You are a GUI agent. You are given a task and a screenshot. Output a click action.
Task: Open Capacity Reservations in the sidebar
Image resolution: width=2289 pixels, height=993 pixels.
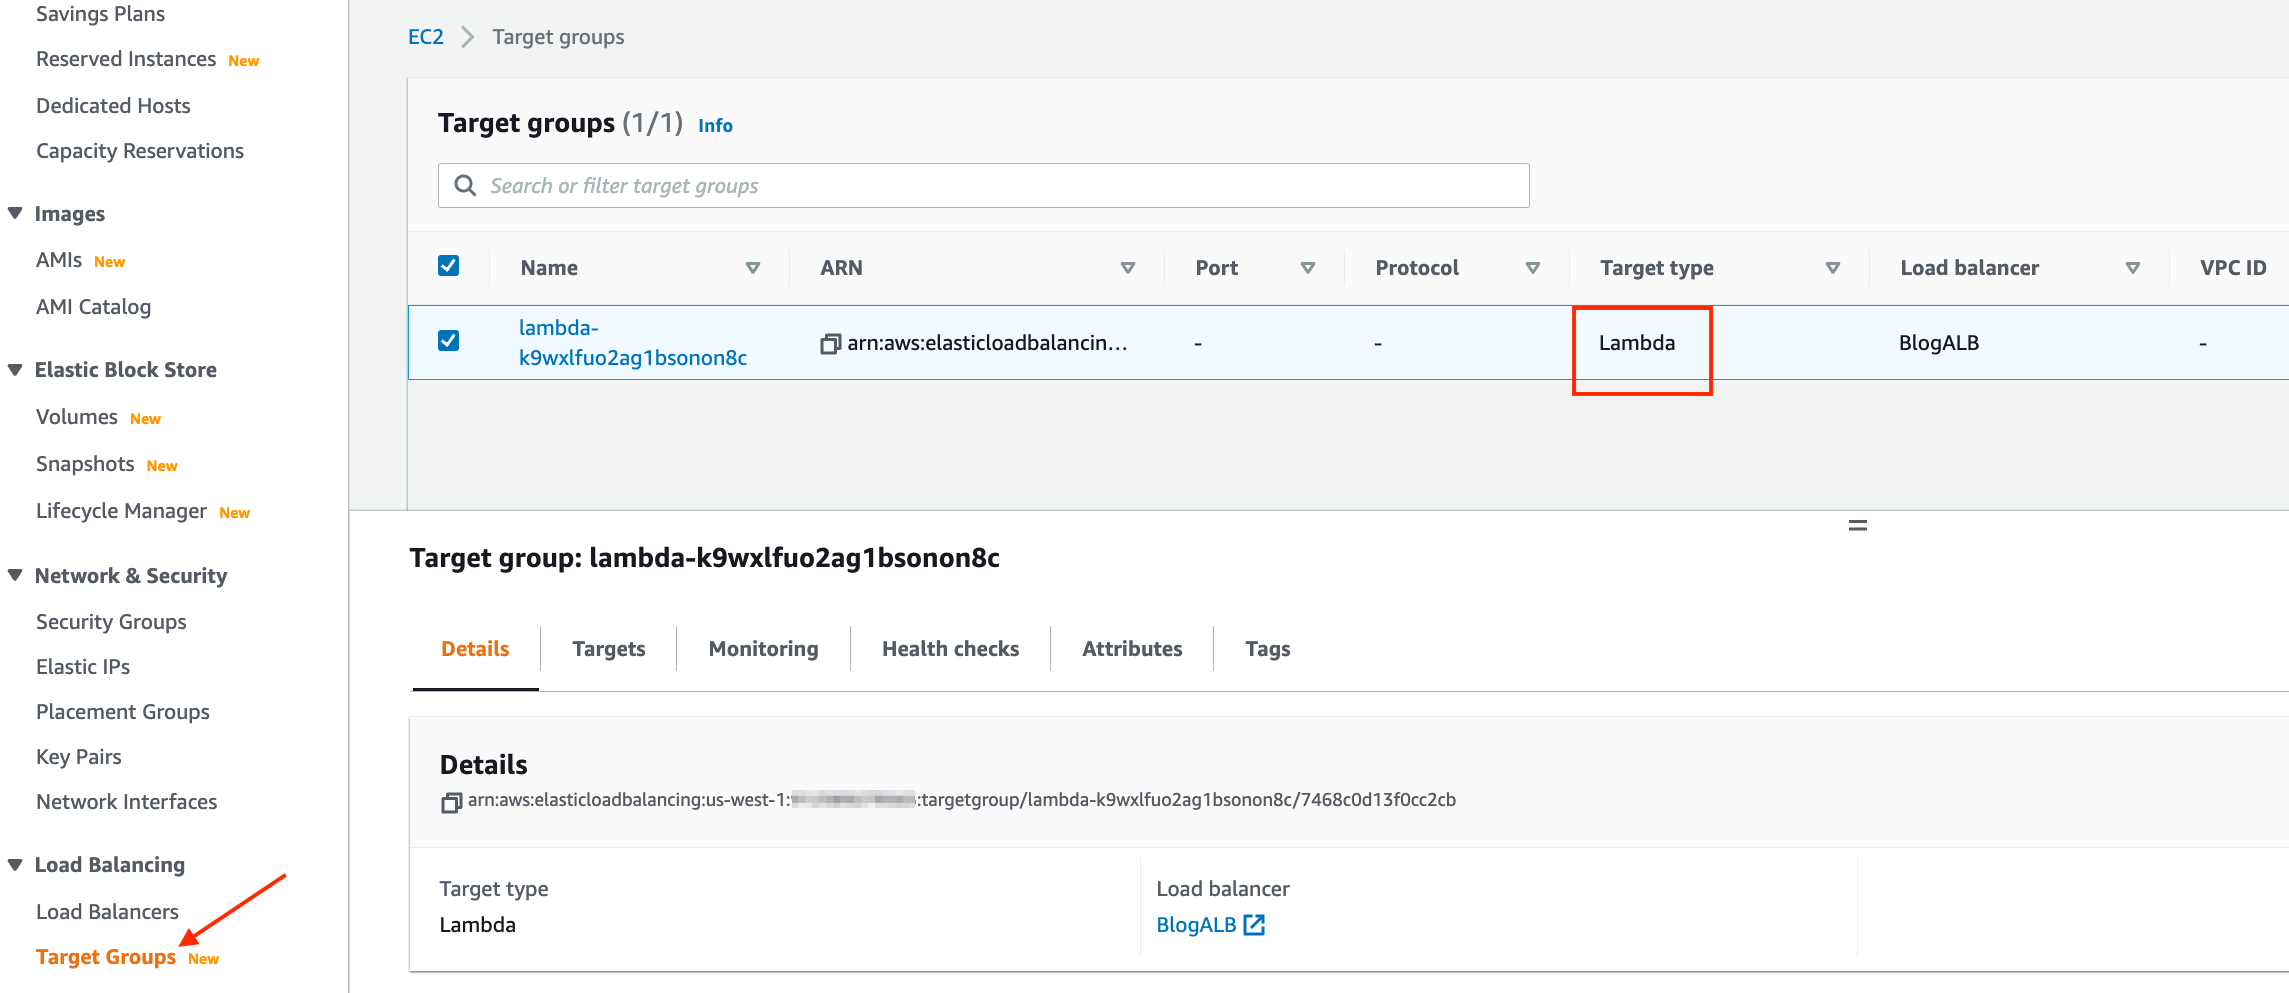tap(140, 151)
